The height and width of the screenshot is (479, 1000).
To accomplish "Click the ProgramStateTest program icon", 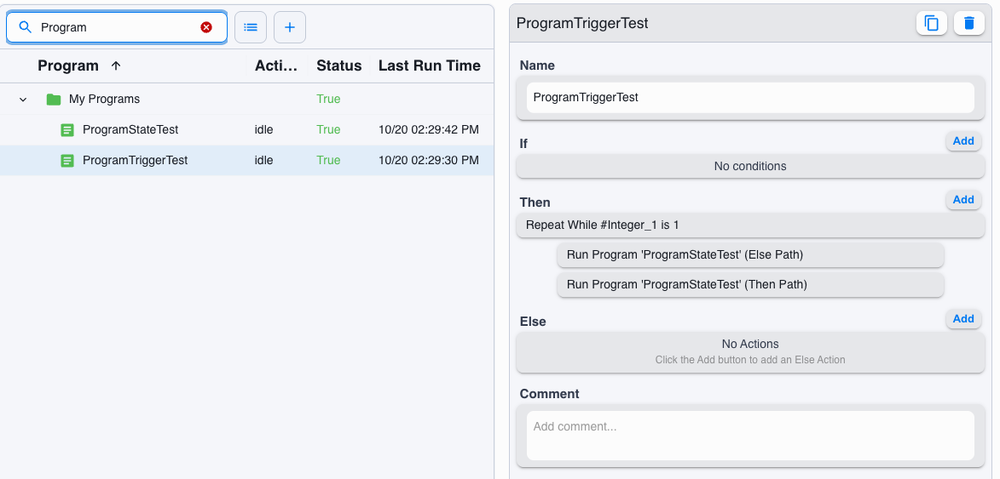I will [67, 130].
